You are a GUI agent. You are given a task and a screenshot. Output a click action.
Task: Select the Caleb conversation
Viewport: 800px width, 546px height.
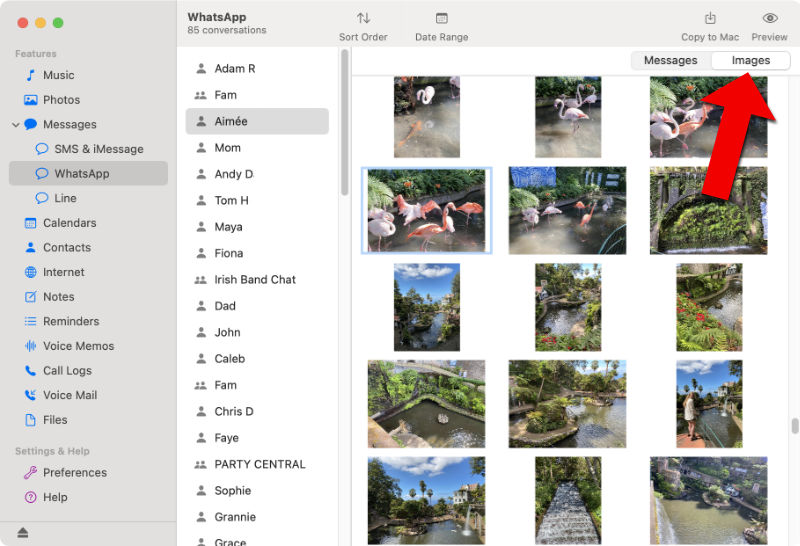click(257, 358)
